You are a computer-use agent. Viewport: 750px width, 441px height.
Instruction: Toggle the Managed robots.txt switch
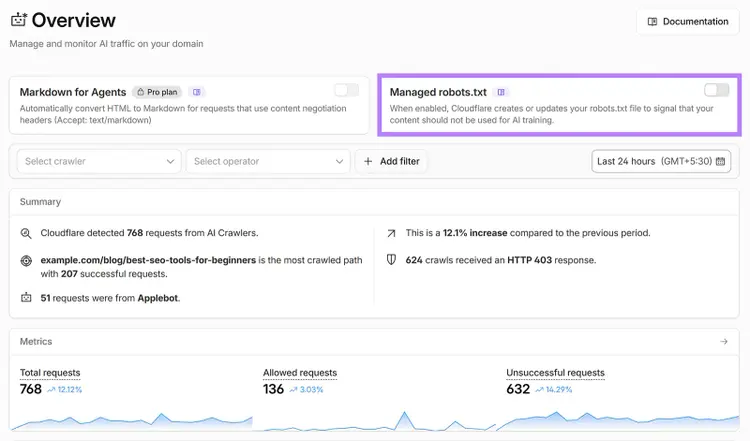pos(716,90)
